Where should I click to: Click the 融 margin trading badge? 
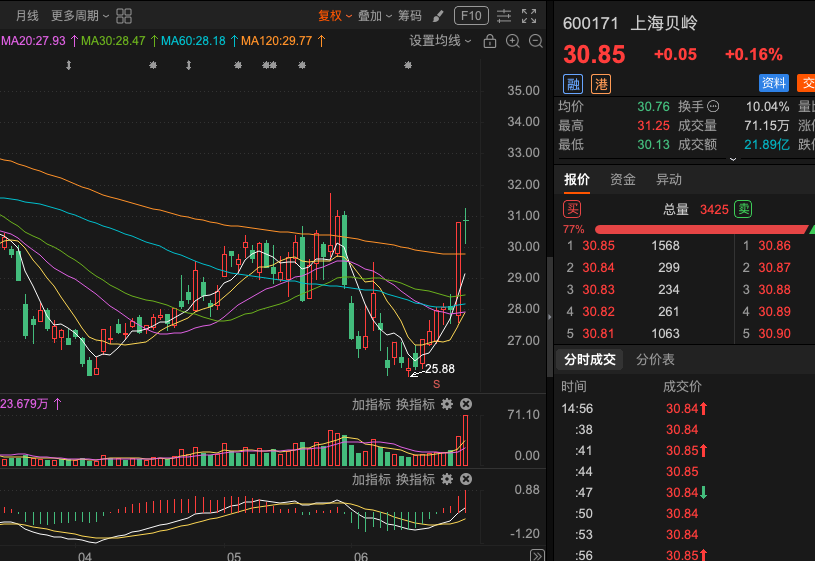pyautogui.click(x=573, y=84)
